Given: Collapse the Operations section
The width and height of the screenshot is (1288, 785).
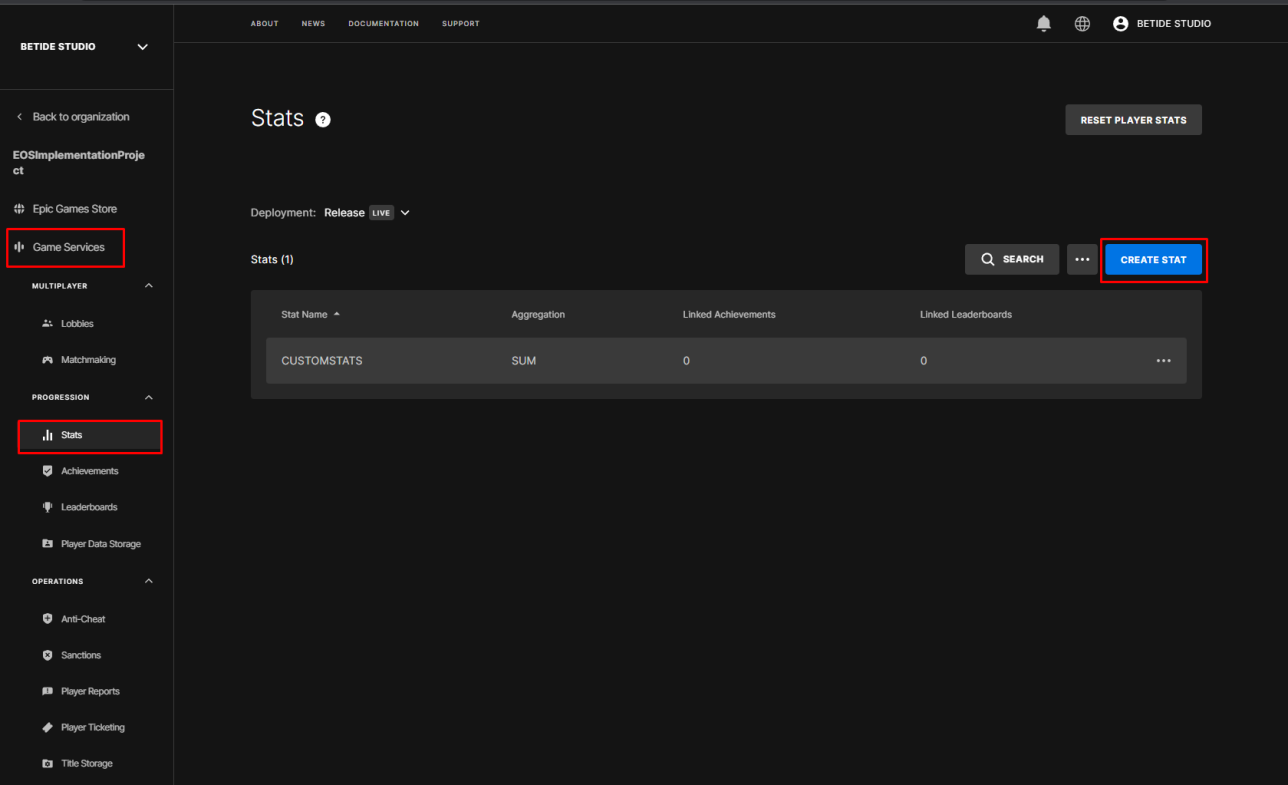Looking at the screenshot, I should (149, 582).
